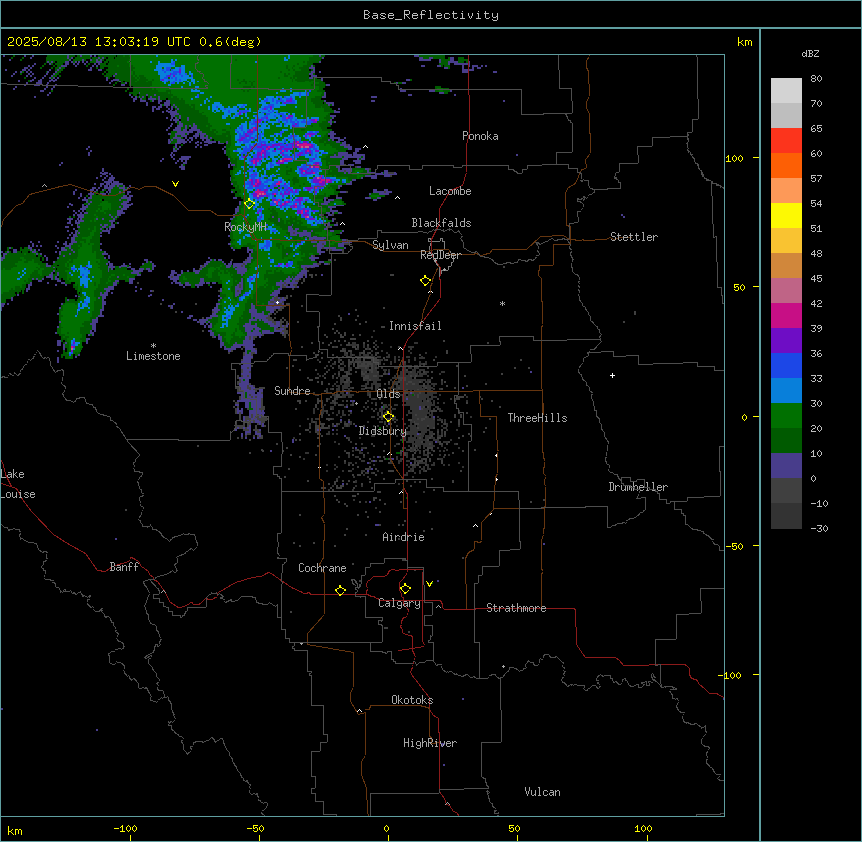
Task: Click the yellow diamond marker south of RedDeer
Action: coord(426,281)
